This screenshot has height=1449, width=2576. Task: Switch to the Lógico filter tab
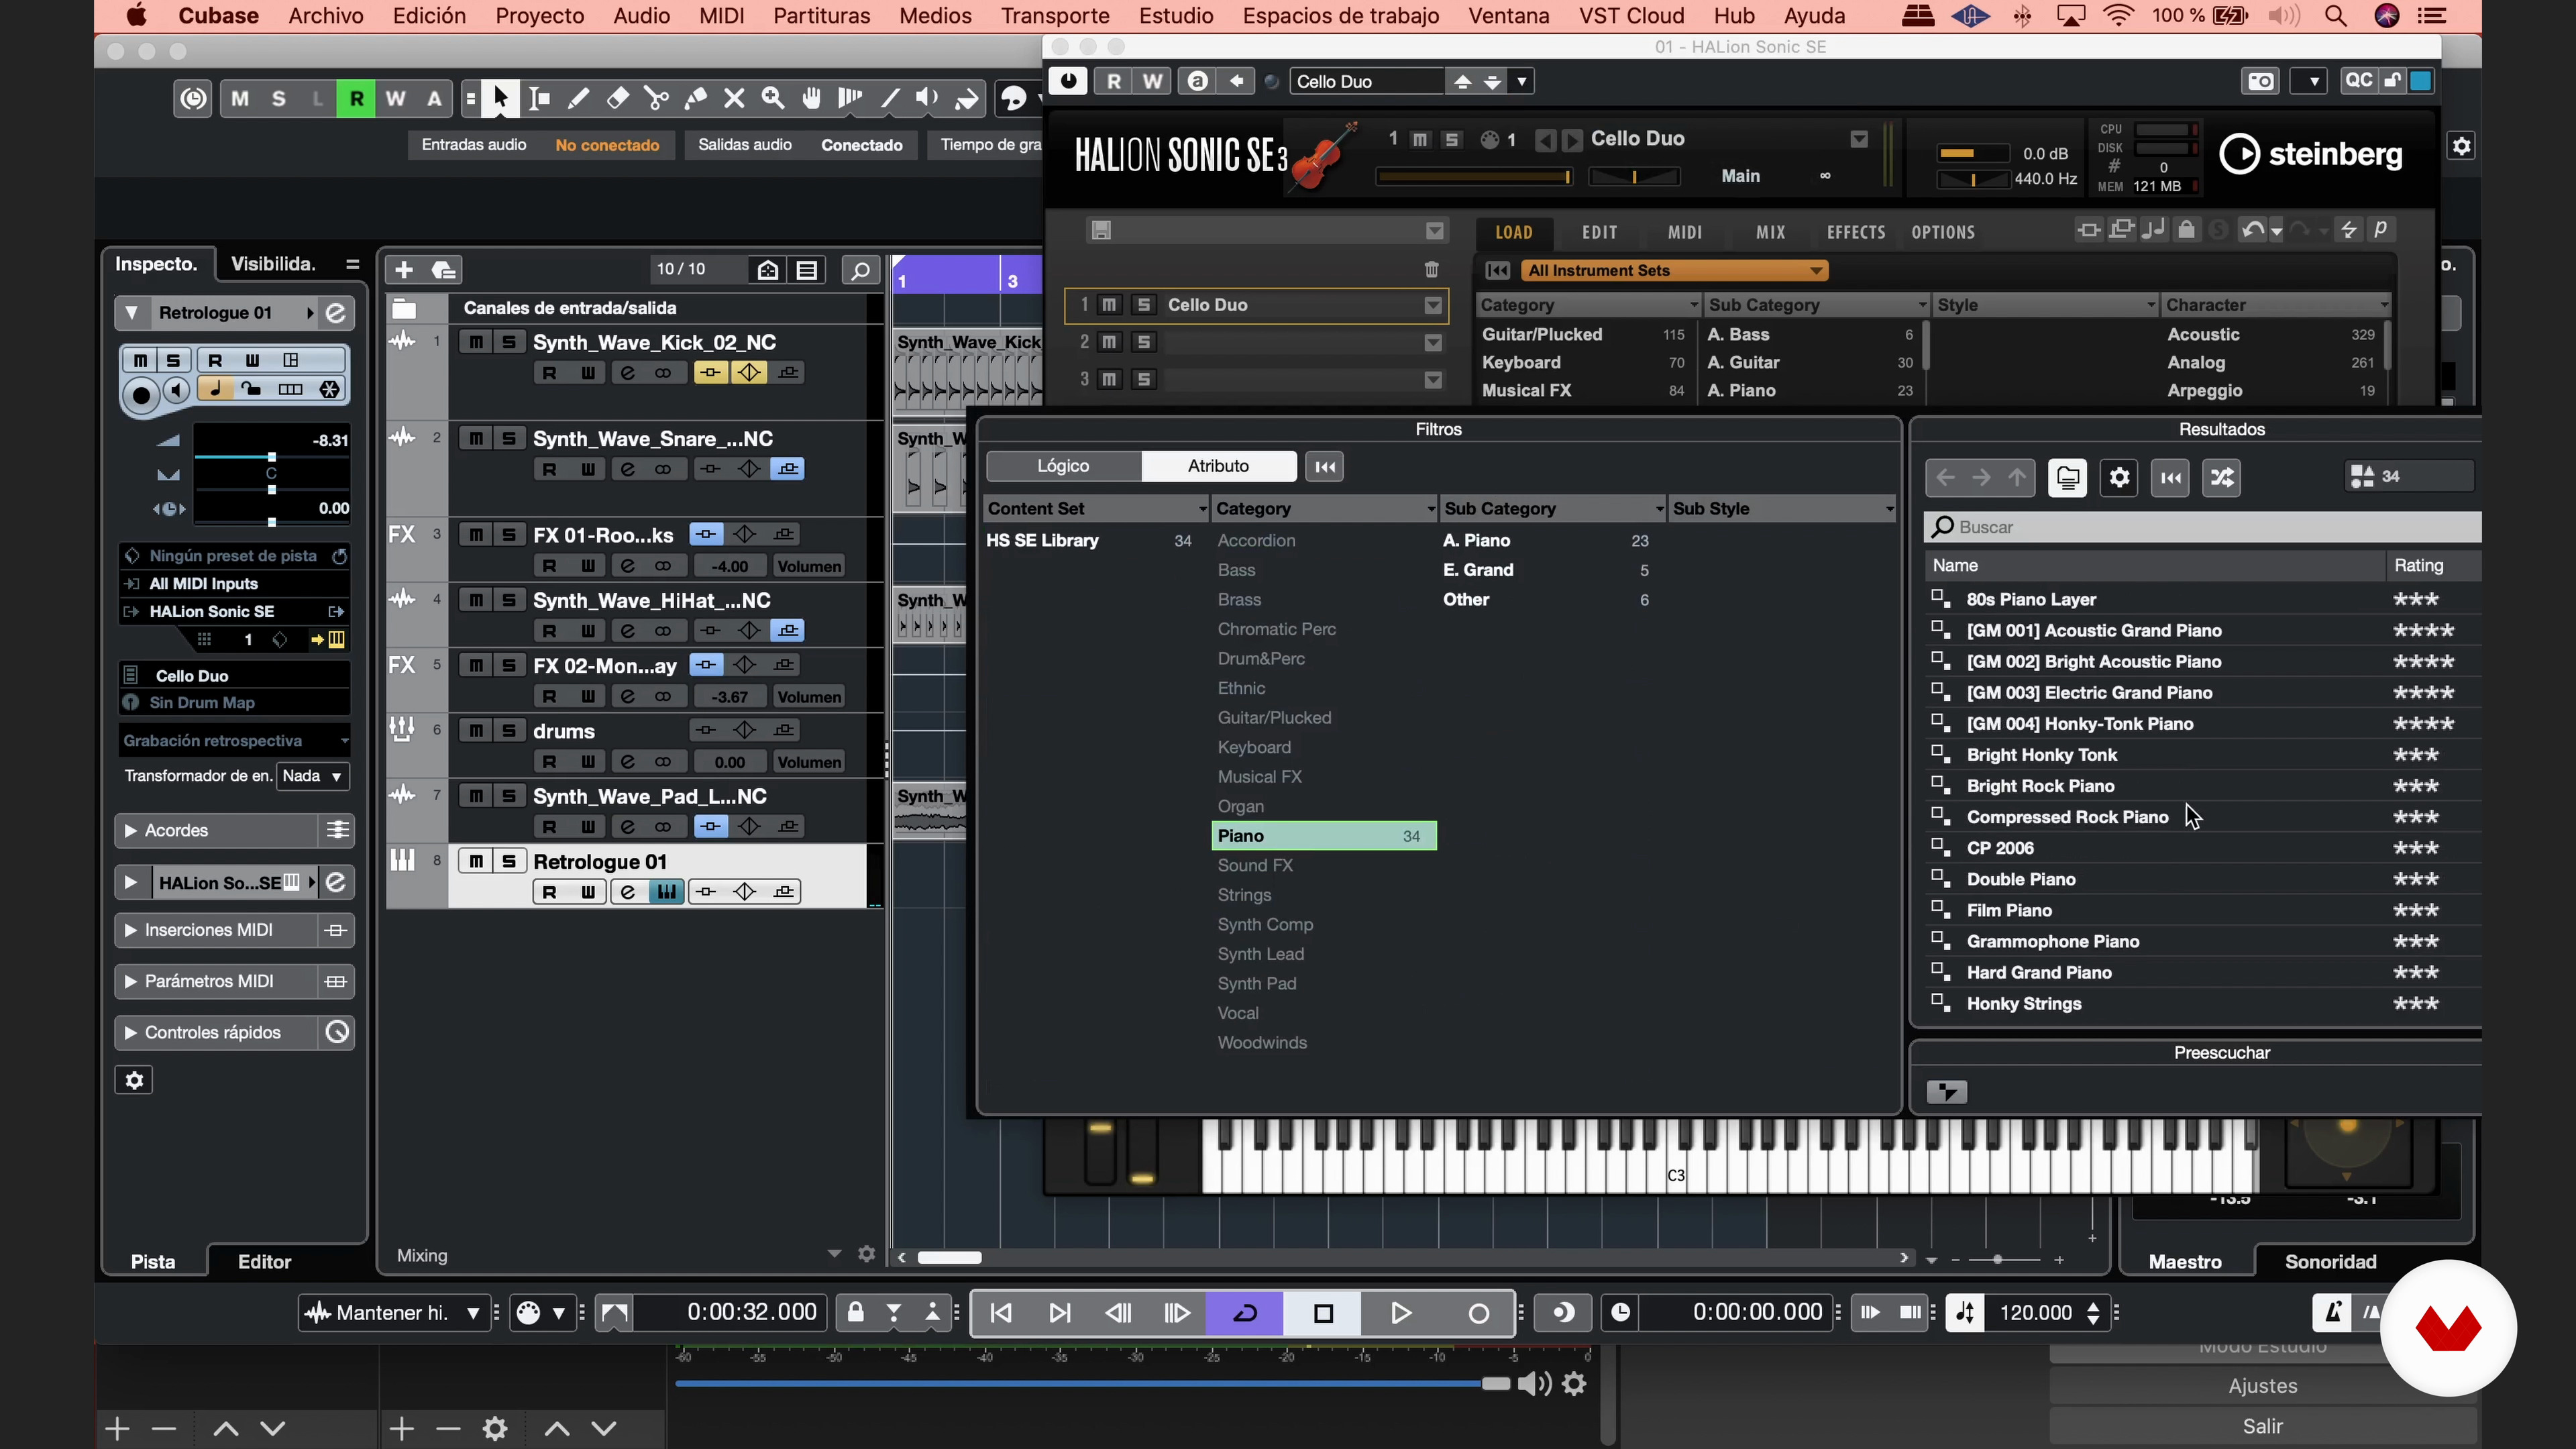click(x=1063, y=466)
